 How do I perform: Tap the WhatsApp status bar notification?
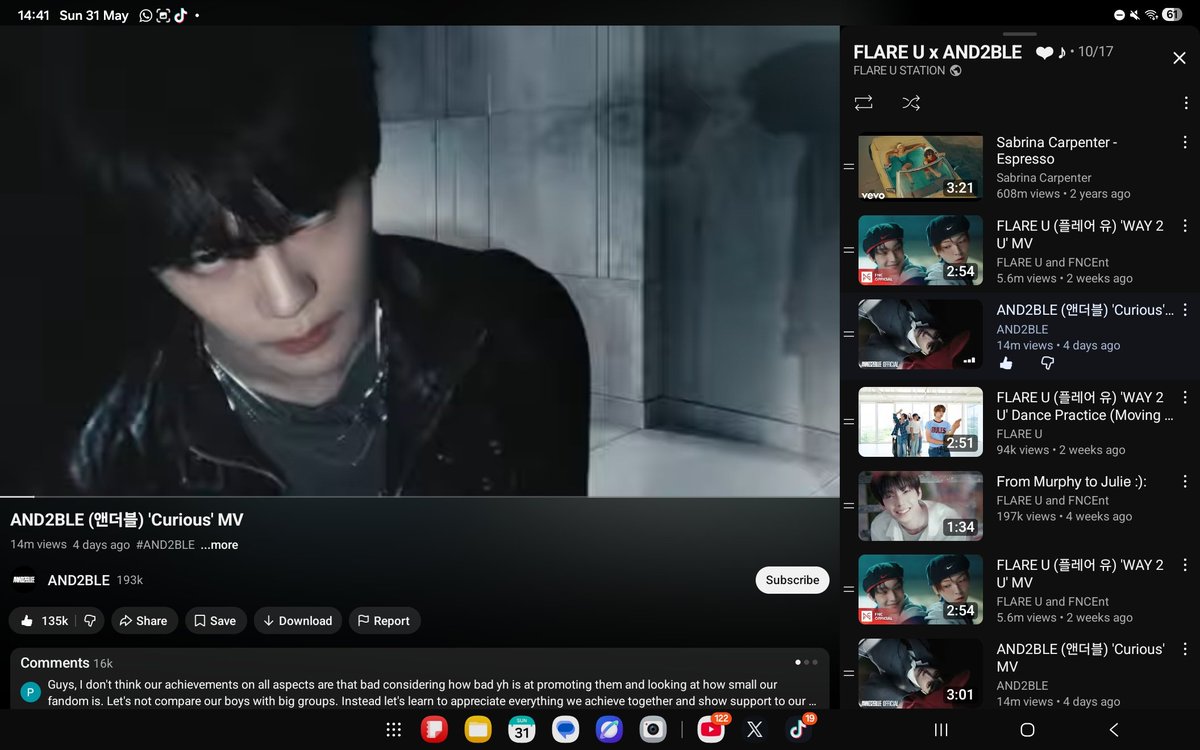pyautogui.click(x=147, y=15)
